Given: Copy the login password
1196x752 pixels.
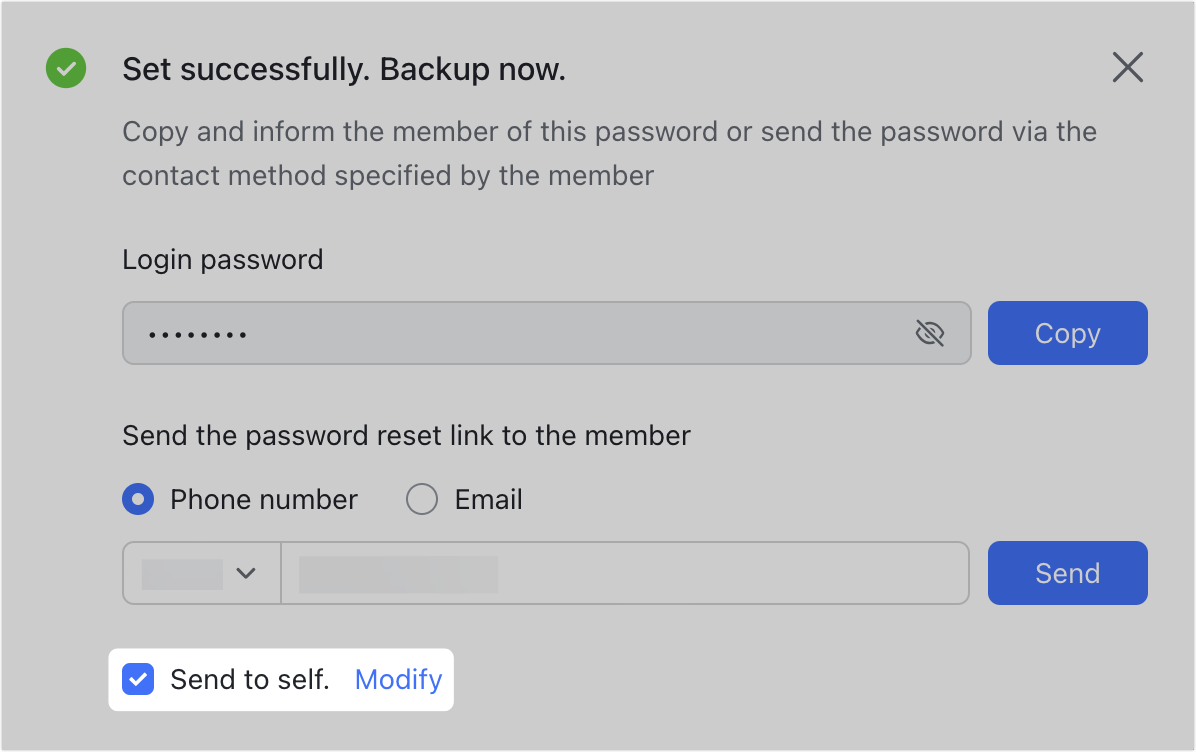Looking at the screenshot, I should point(1067,333).
